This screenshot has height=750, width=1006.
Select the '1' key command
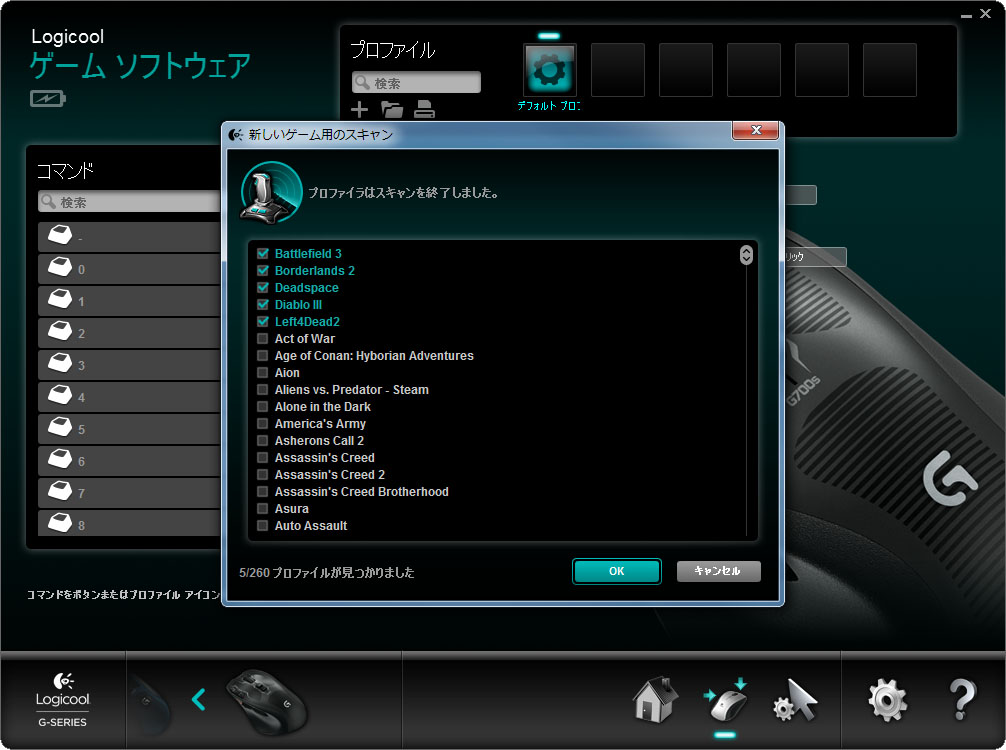point(129,301)
